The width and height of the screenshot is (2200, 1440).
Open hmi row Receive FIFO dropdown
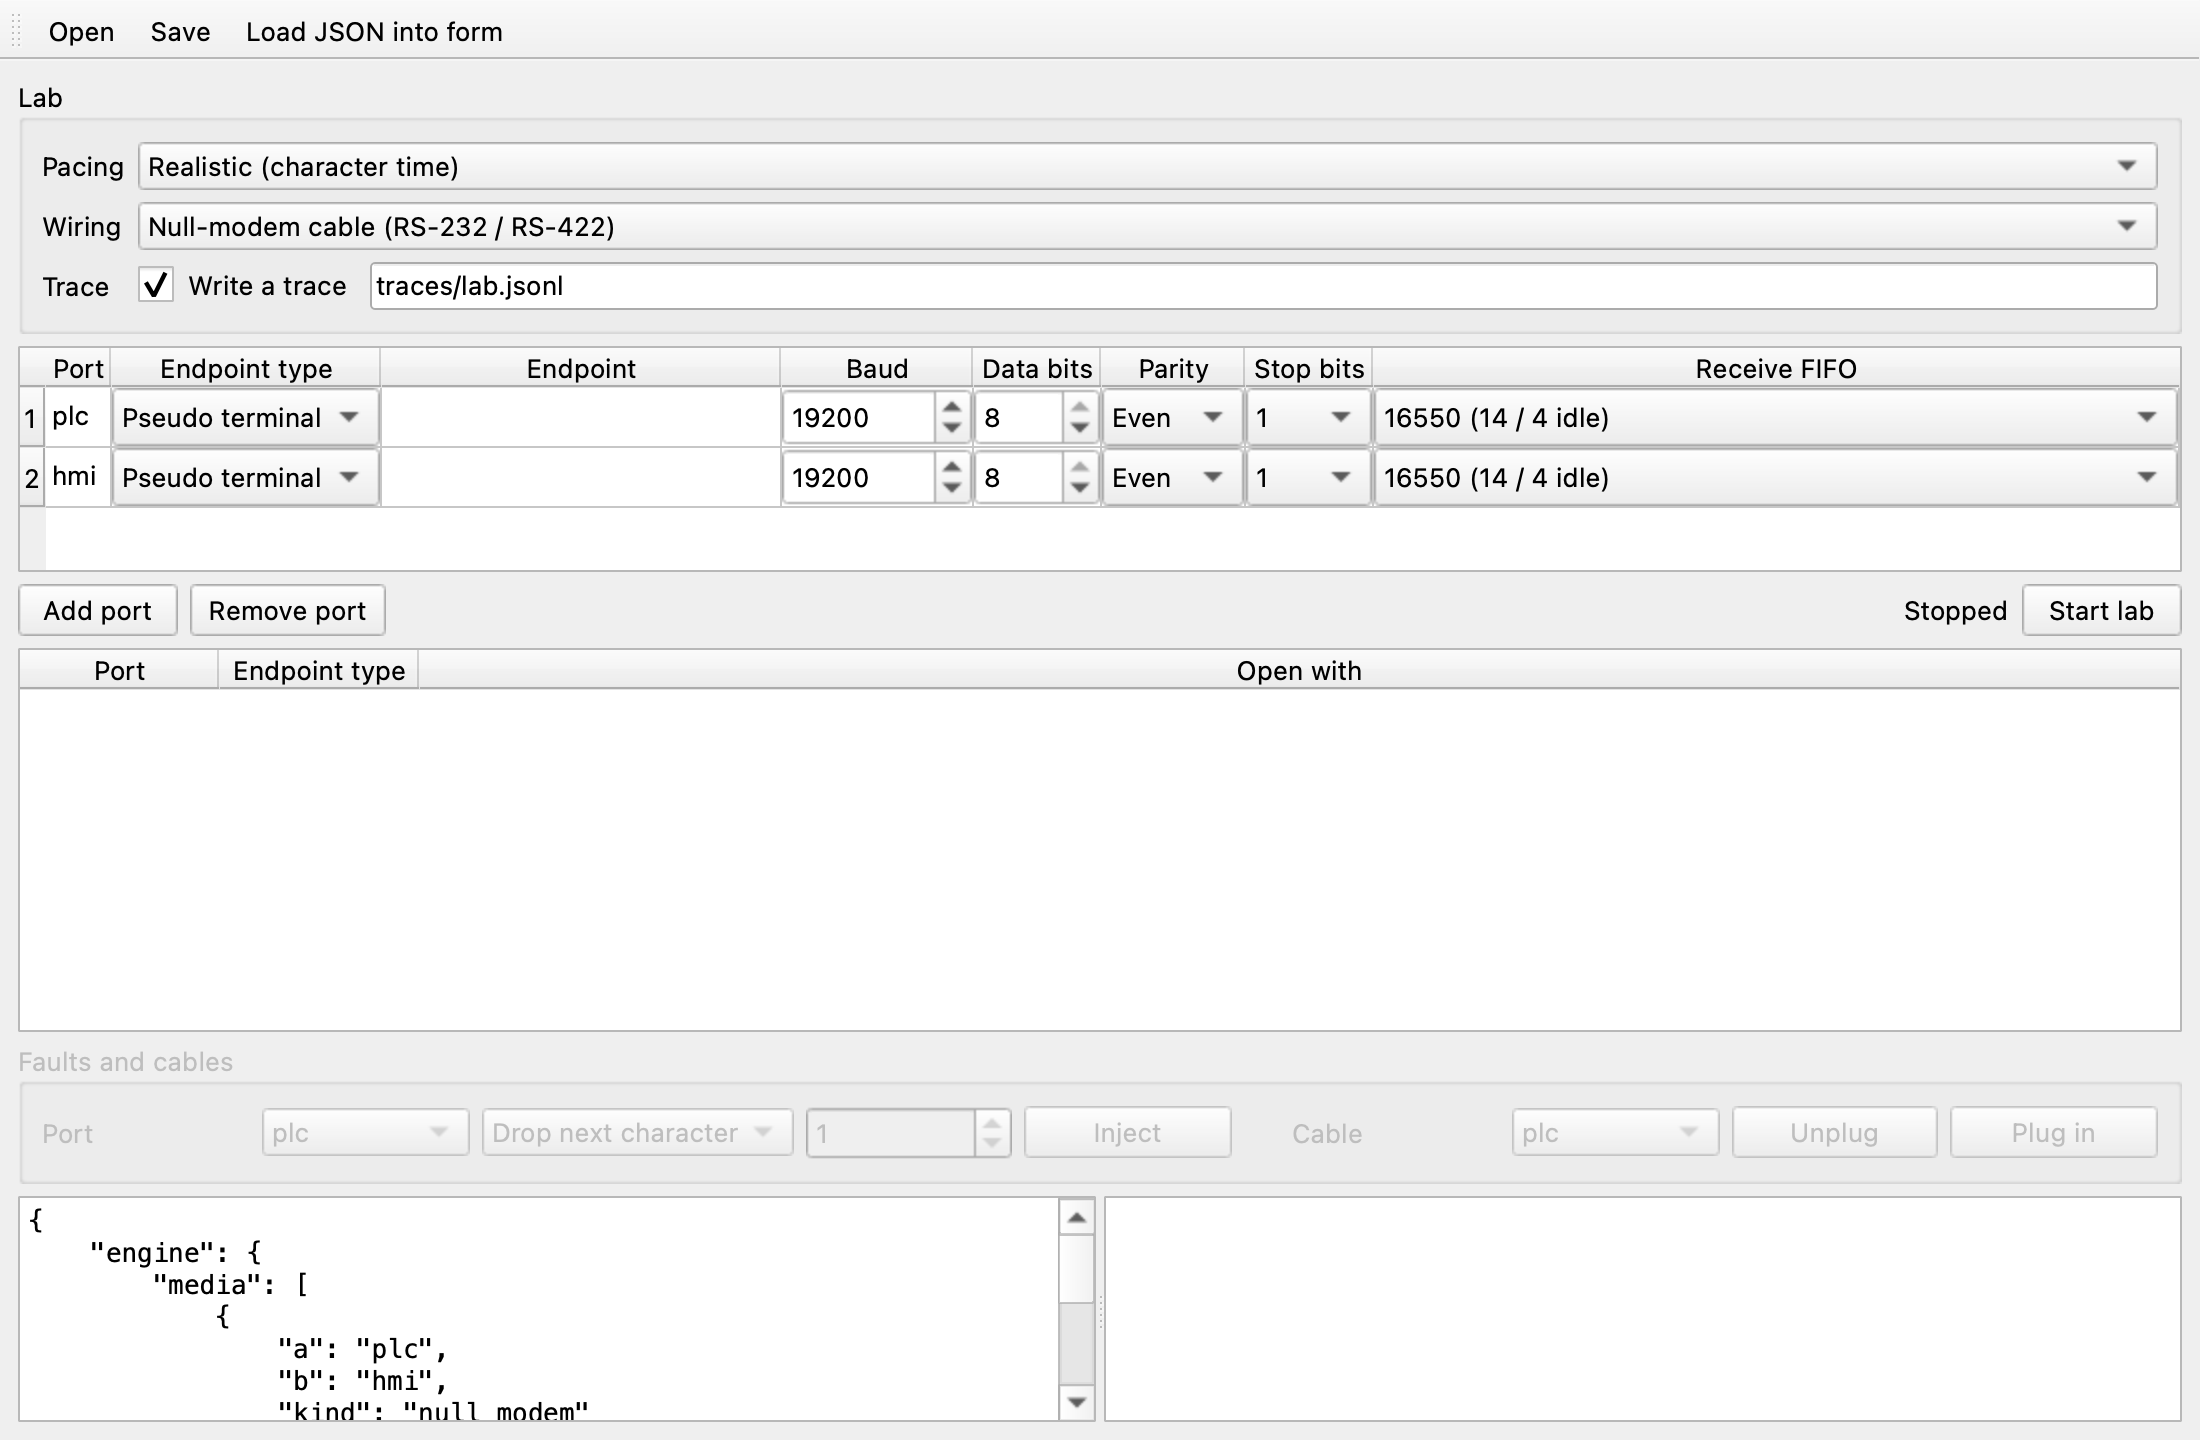[1775, 477]
